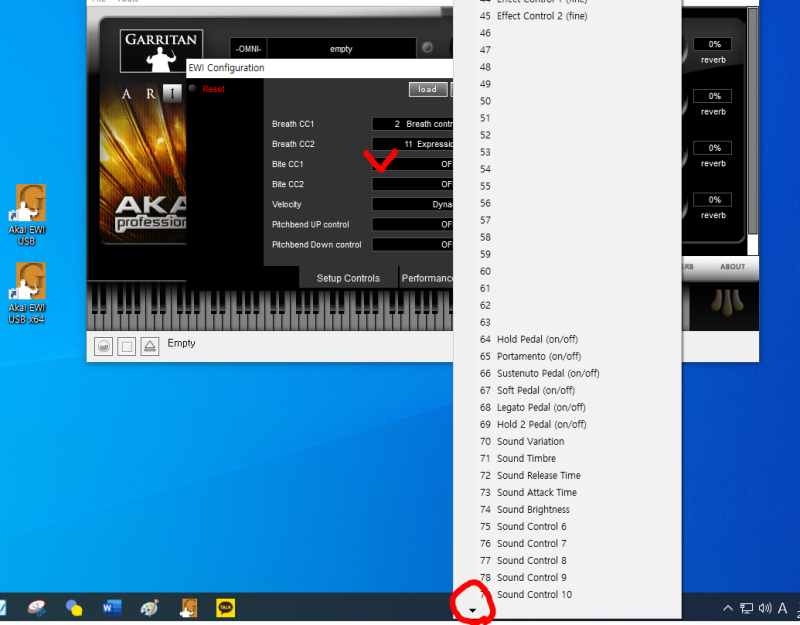Click the red Reset link
The image size is (800, 625).
click(x=213, y=88)
